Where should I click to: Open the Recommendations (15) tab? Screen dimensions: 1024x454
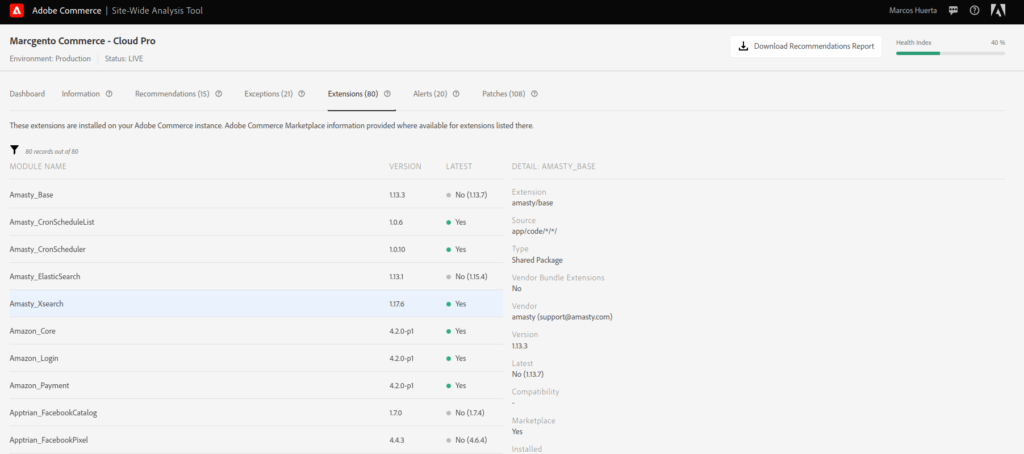point(172,93)
